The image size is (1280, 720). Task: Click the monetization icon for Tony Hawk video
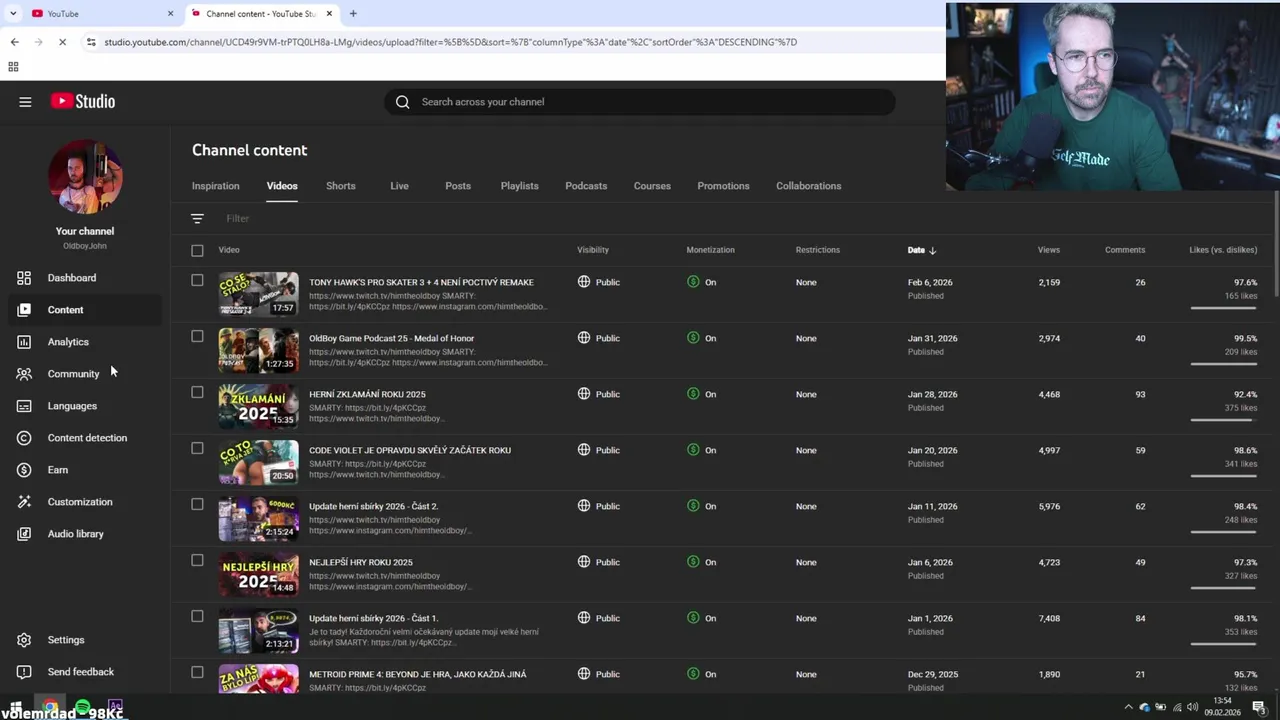point(693,282)
